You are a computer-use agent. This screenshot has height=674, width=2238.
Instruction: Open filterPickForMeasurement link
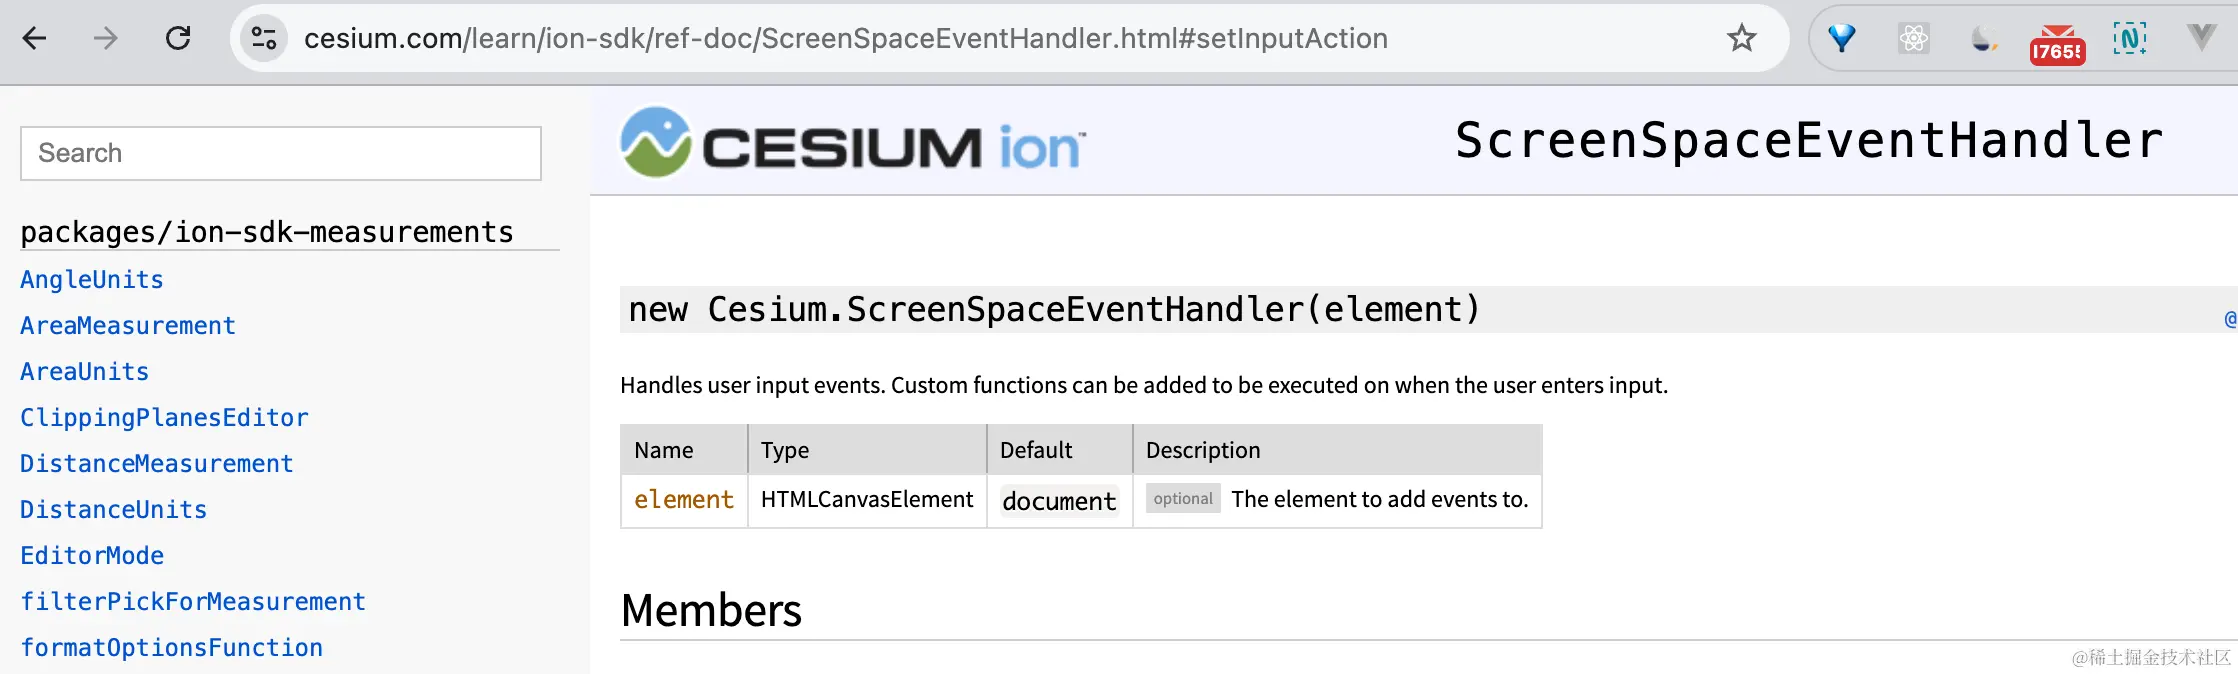pos(193,602)
